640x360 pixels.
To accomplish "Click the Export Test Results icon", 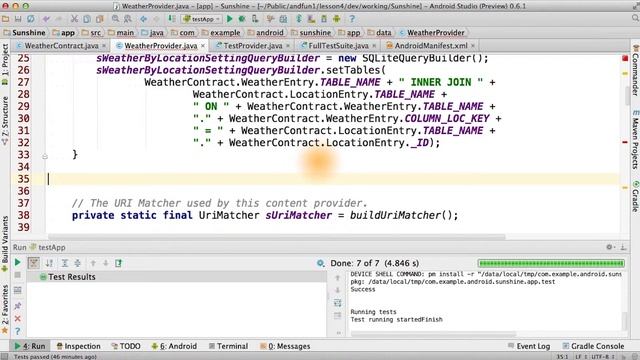I will (118, 263).
